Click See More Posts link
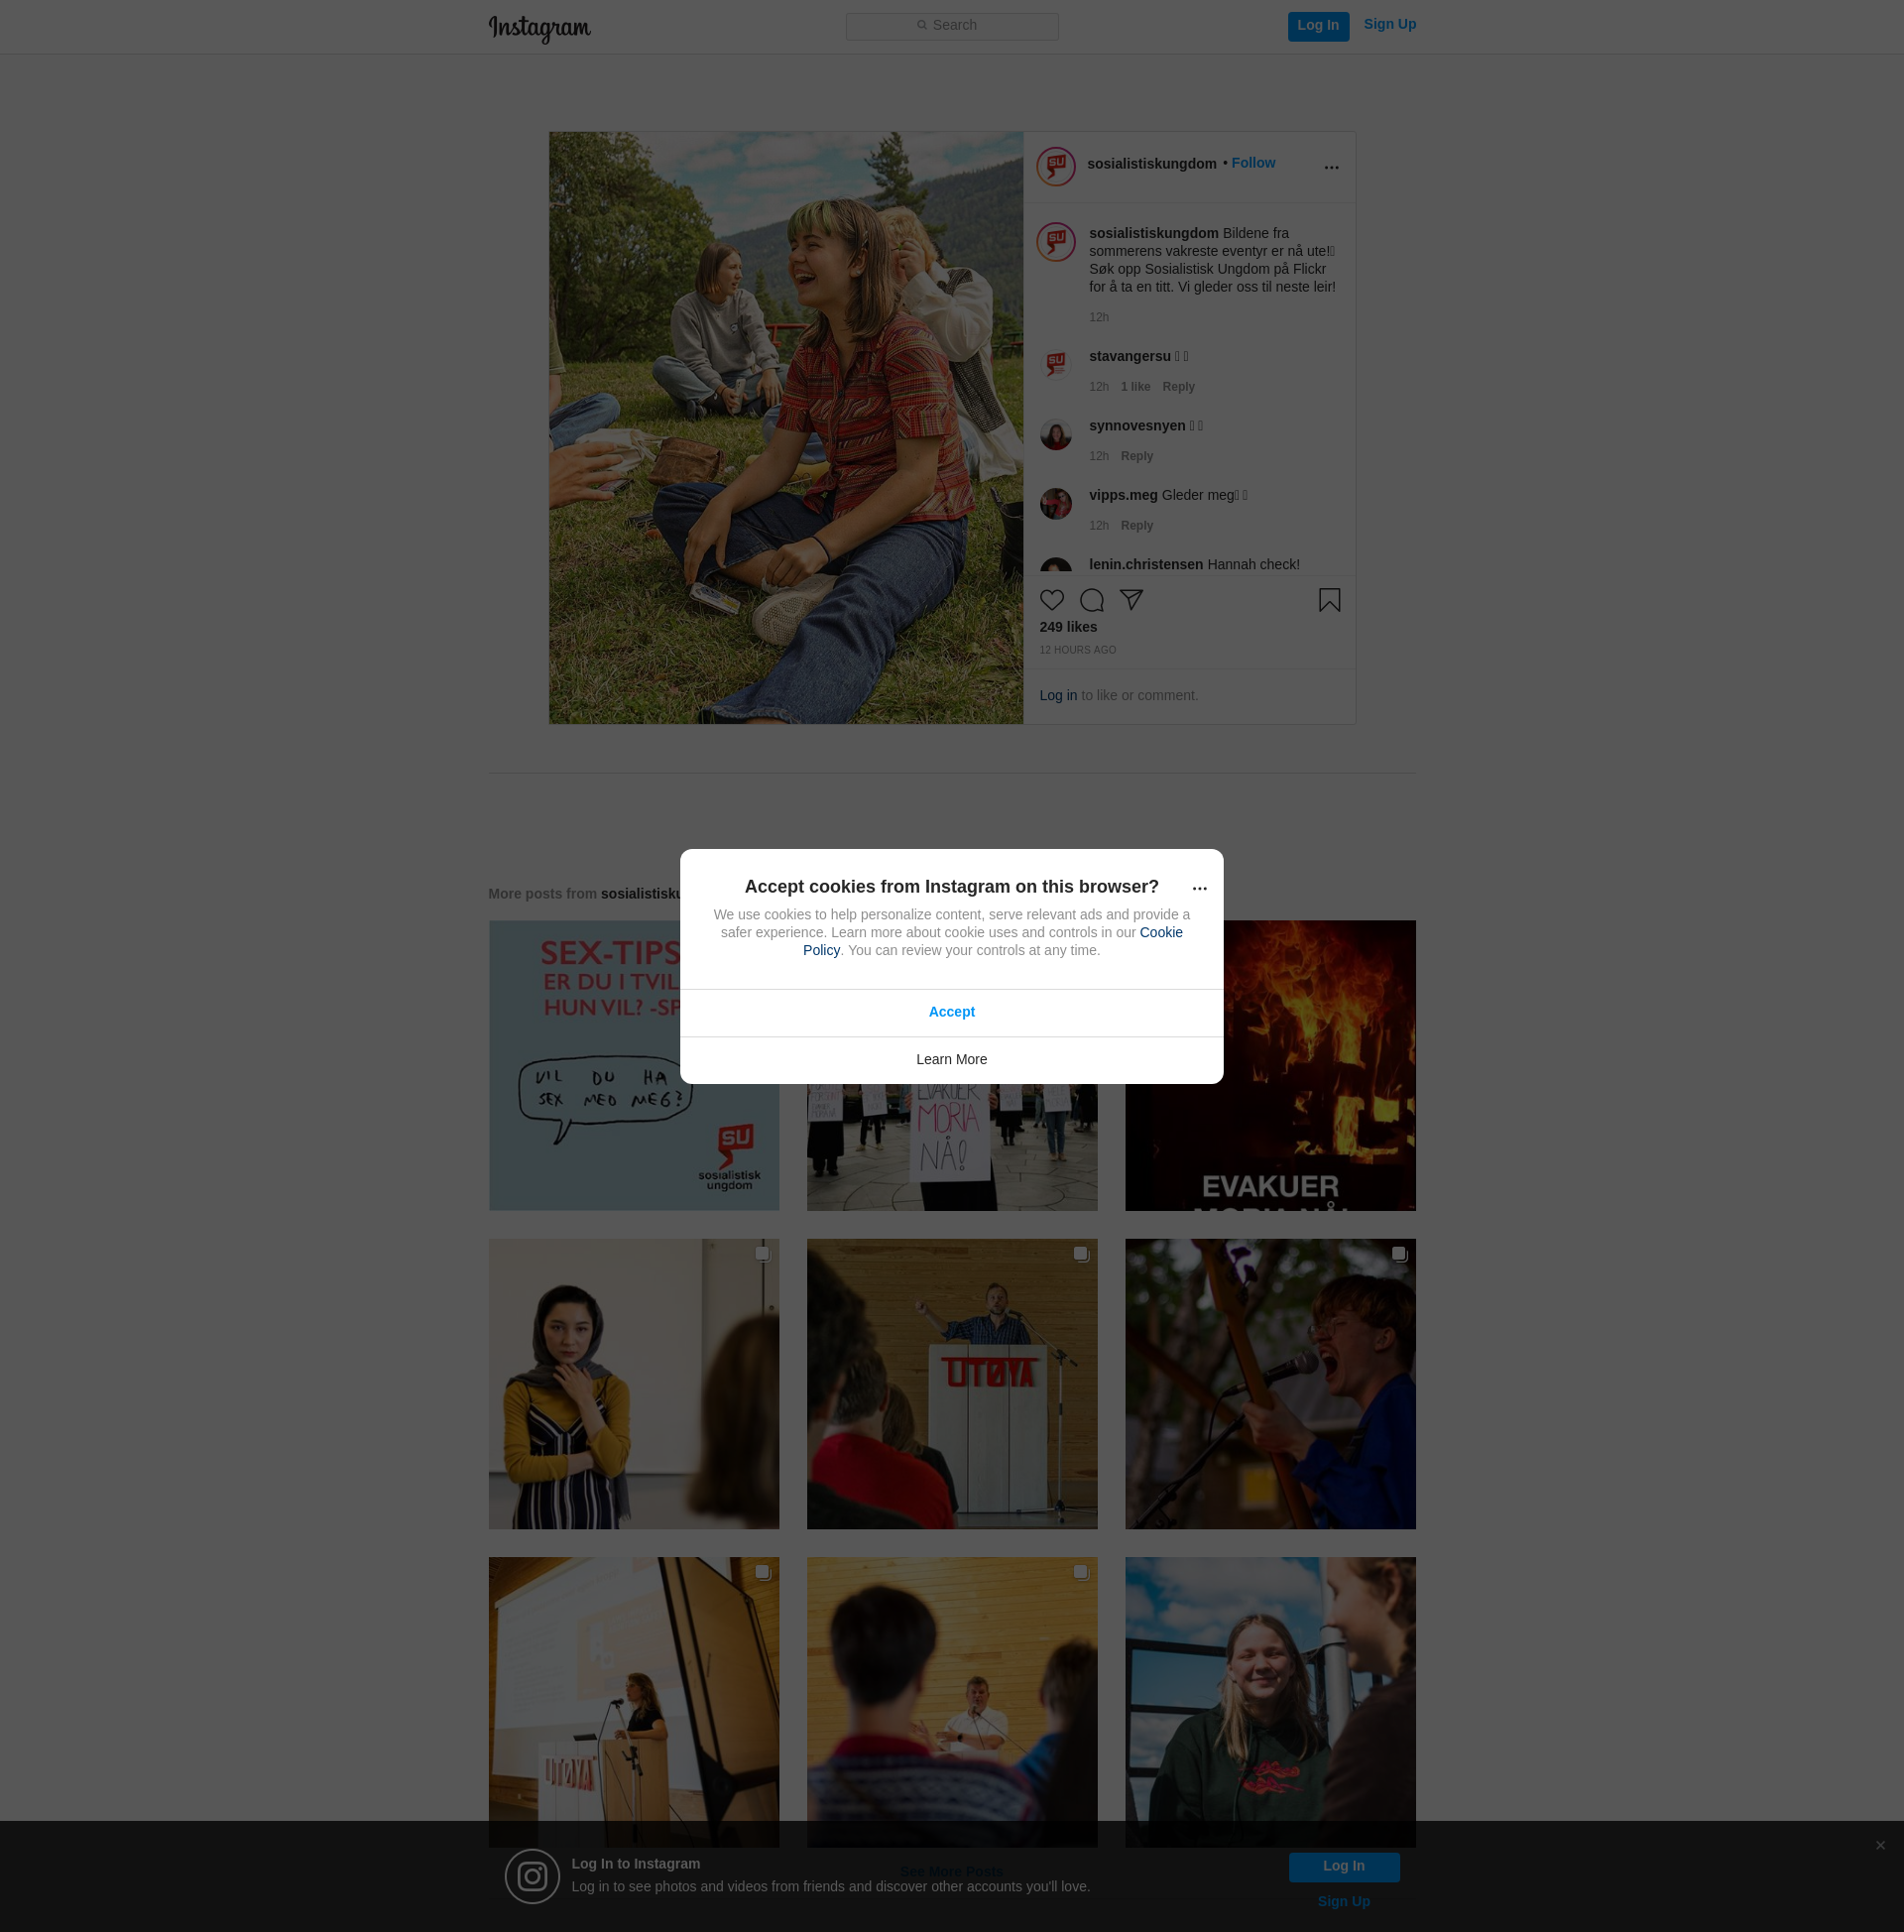This screenshot has width=1904, height=1932. (950, 1871)
